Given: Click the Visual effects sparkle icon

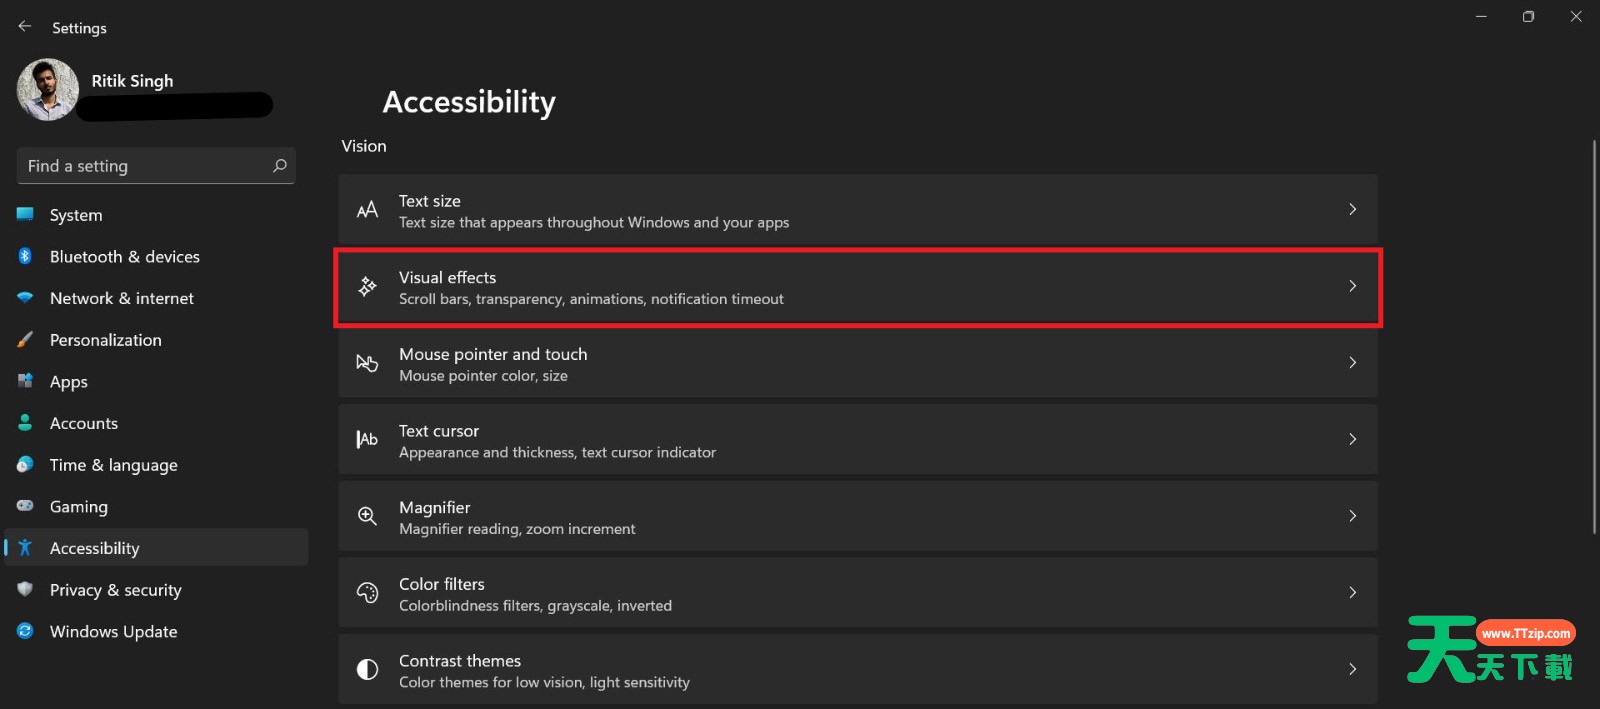Looking at the screenshot, I should pyautogui.click(x=368, y=287).
